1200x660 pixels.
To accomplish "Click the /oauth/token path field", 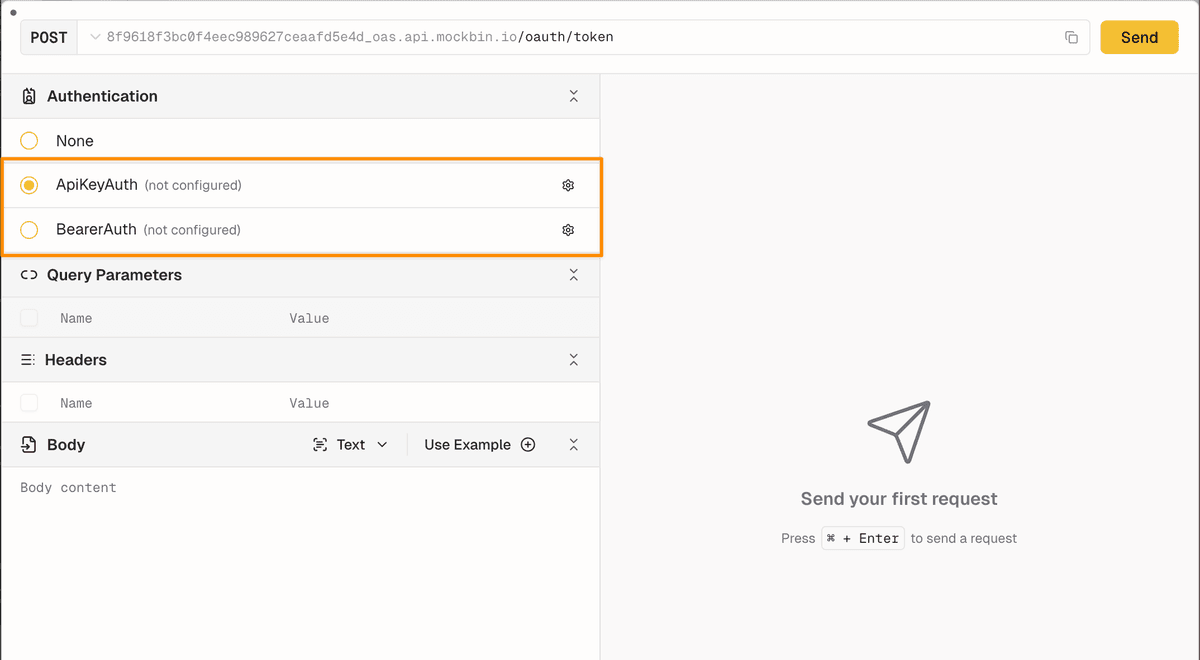I will pos(566,37).
